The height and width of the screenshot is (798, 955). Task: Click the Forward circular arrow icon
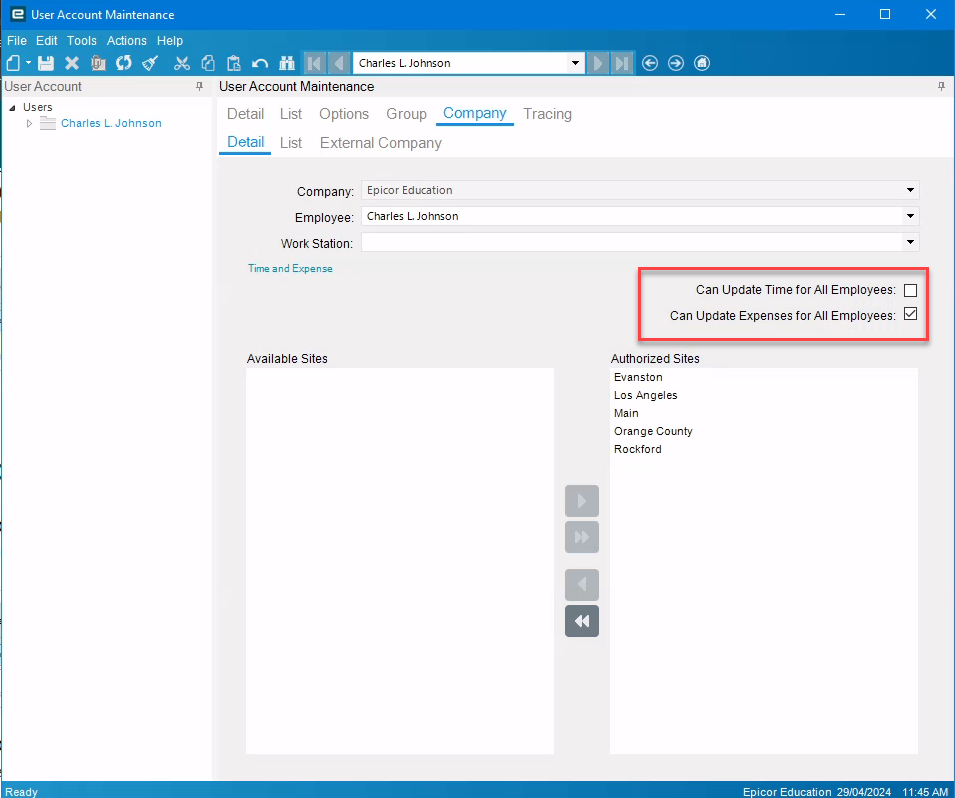point(676,63)
